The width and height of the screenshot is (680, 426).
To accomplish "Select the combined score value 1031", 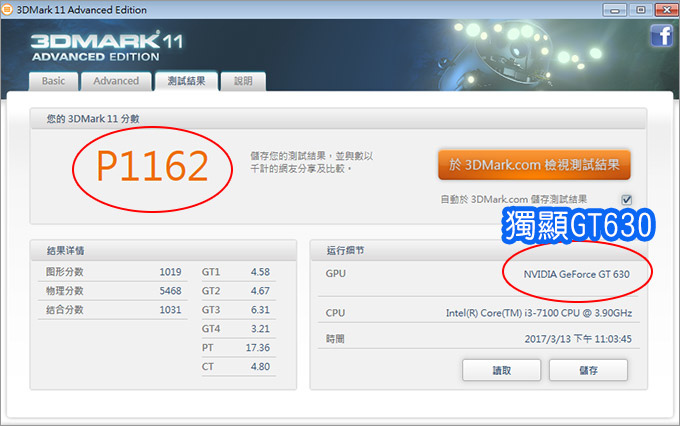I will coord(170,310).
